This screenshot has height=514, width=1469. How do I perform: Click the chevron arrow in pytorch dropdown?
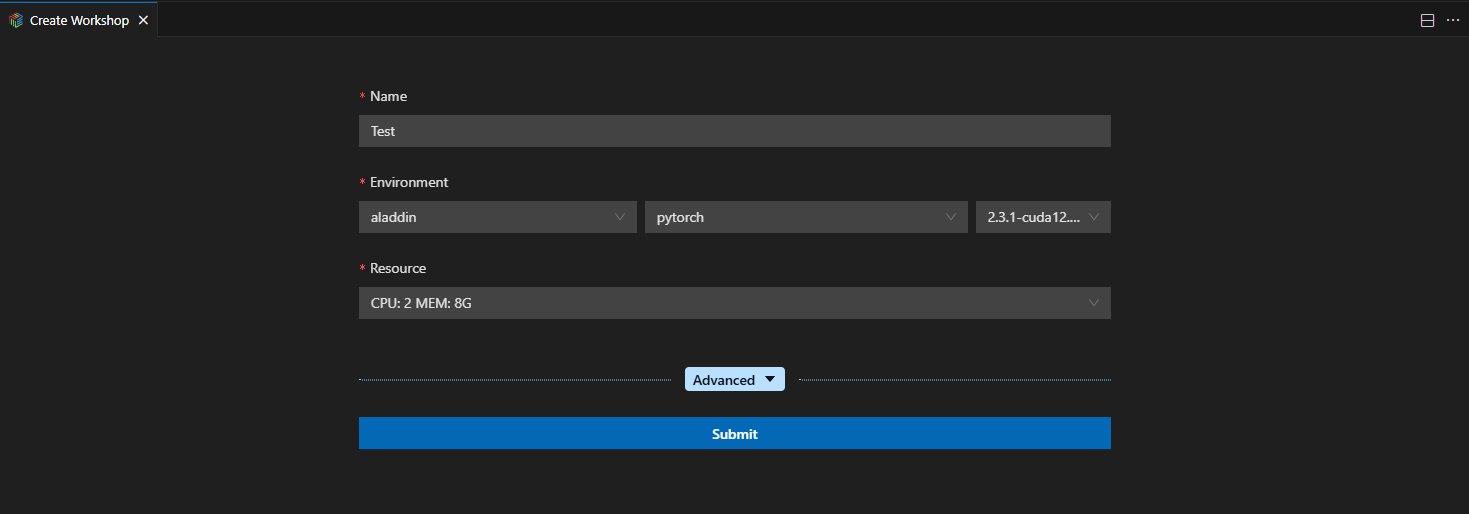coord(951,217)
